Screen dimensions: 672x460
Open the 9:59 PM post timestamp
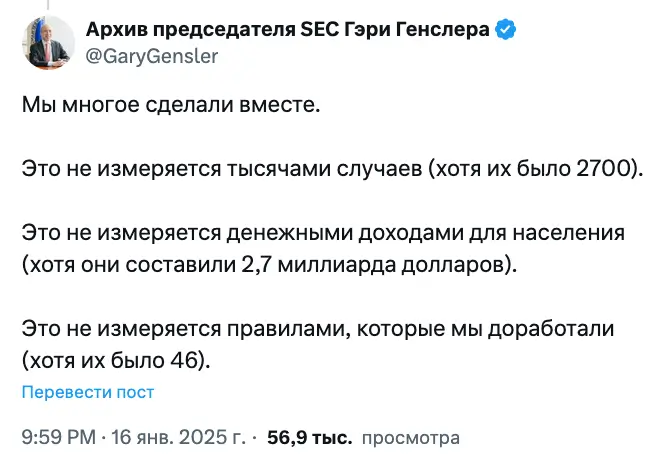pos(59,437)
